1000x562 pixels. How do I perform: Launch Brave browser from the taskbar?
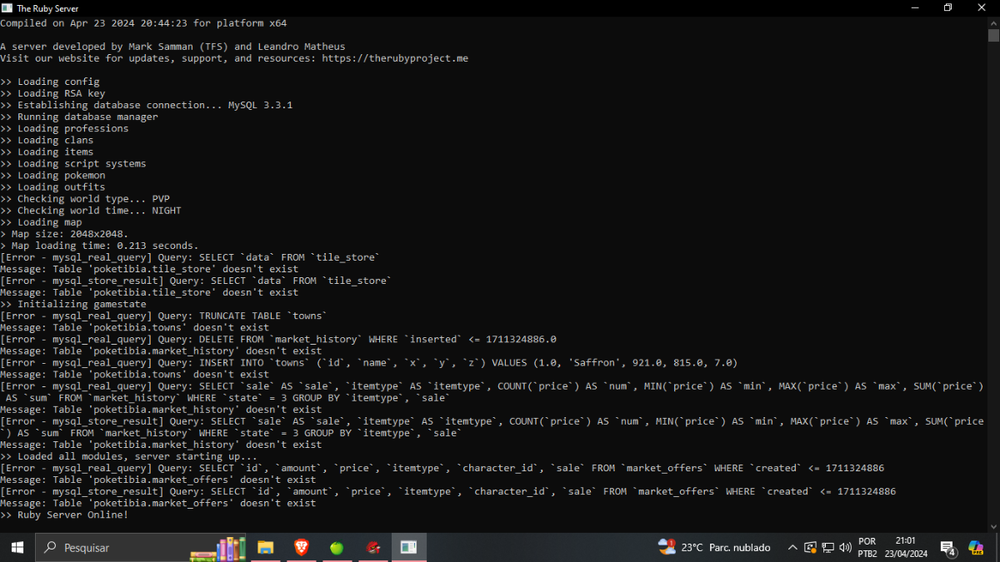(301, 547)
